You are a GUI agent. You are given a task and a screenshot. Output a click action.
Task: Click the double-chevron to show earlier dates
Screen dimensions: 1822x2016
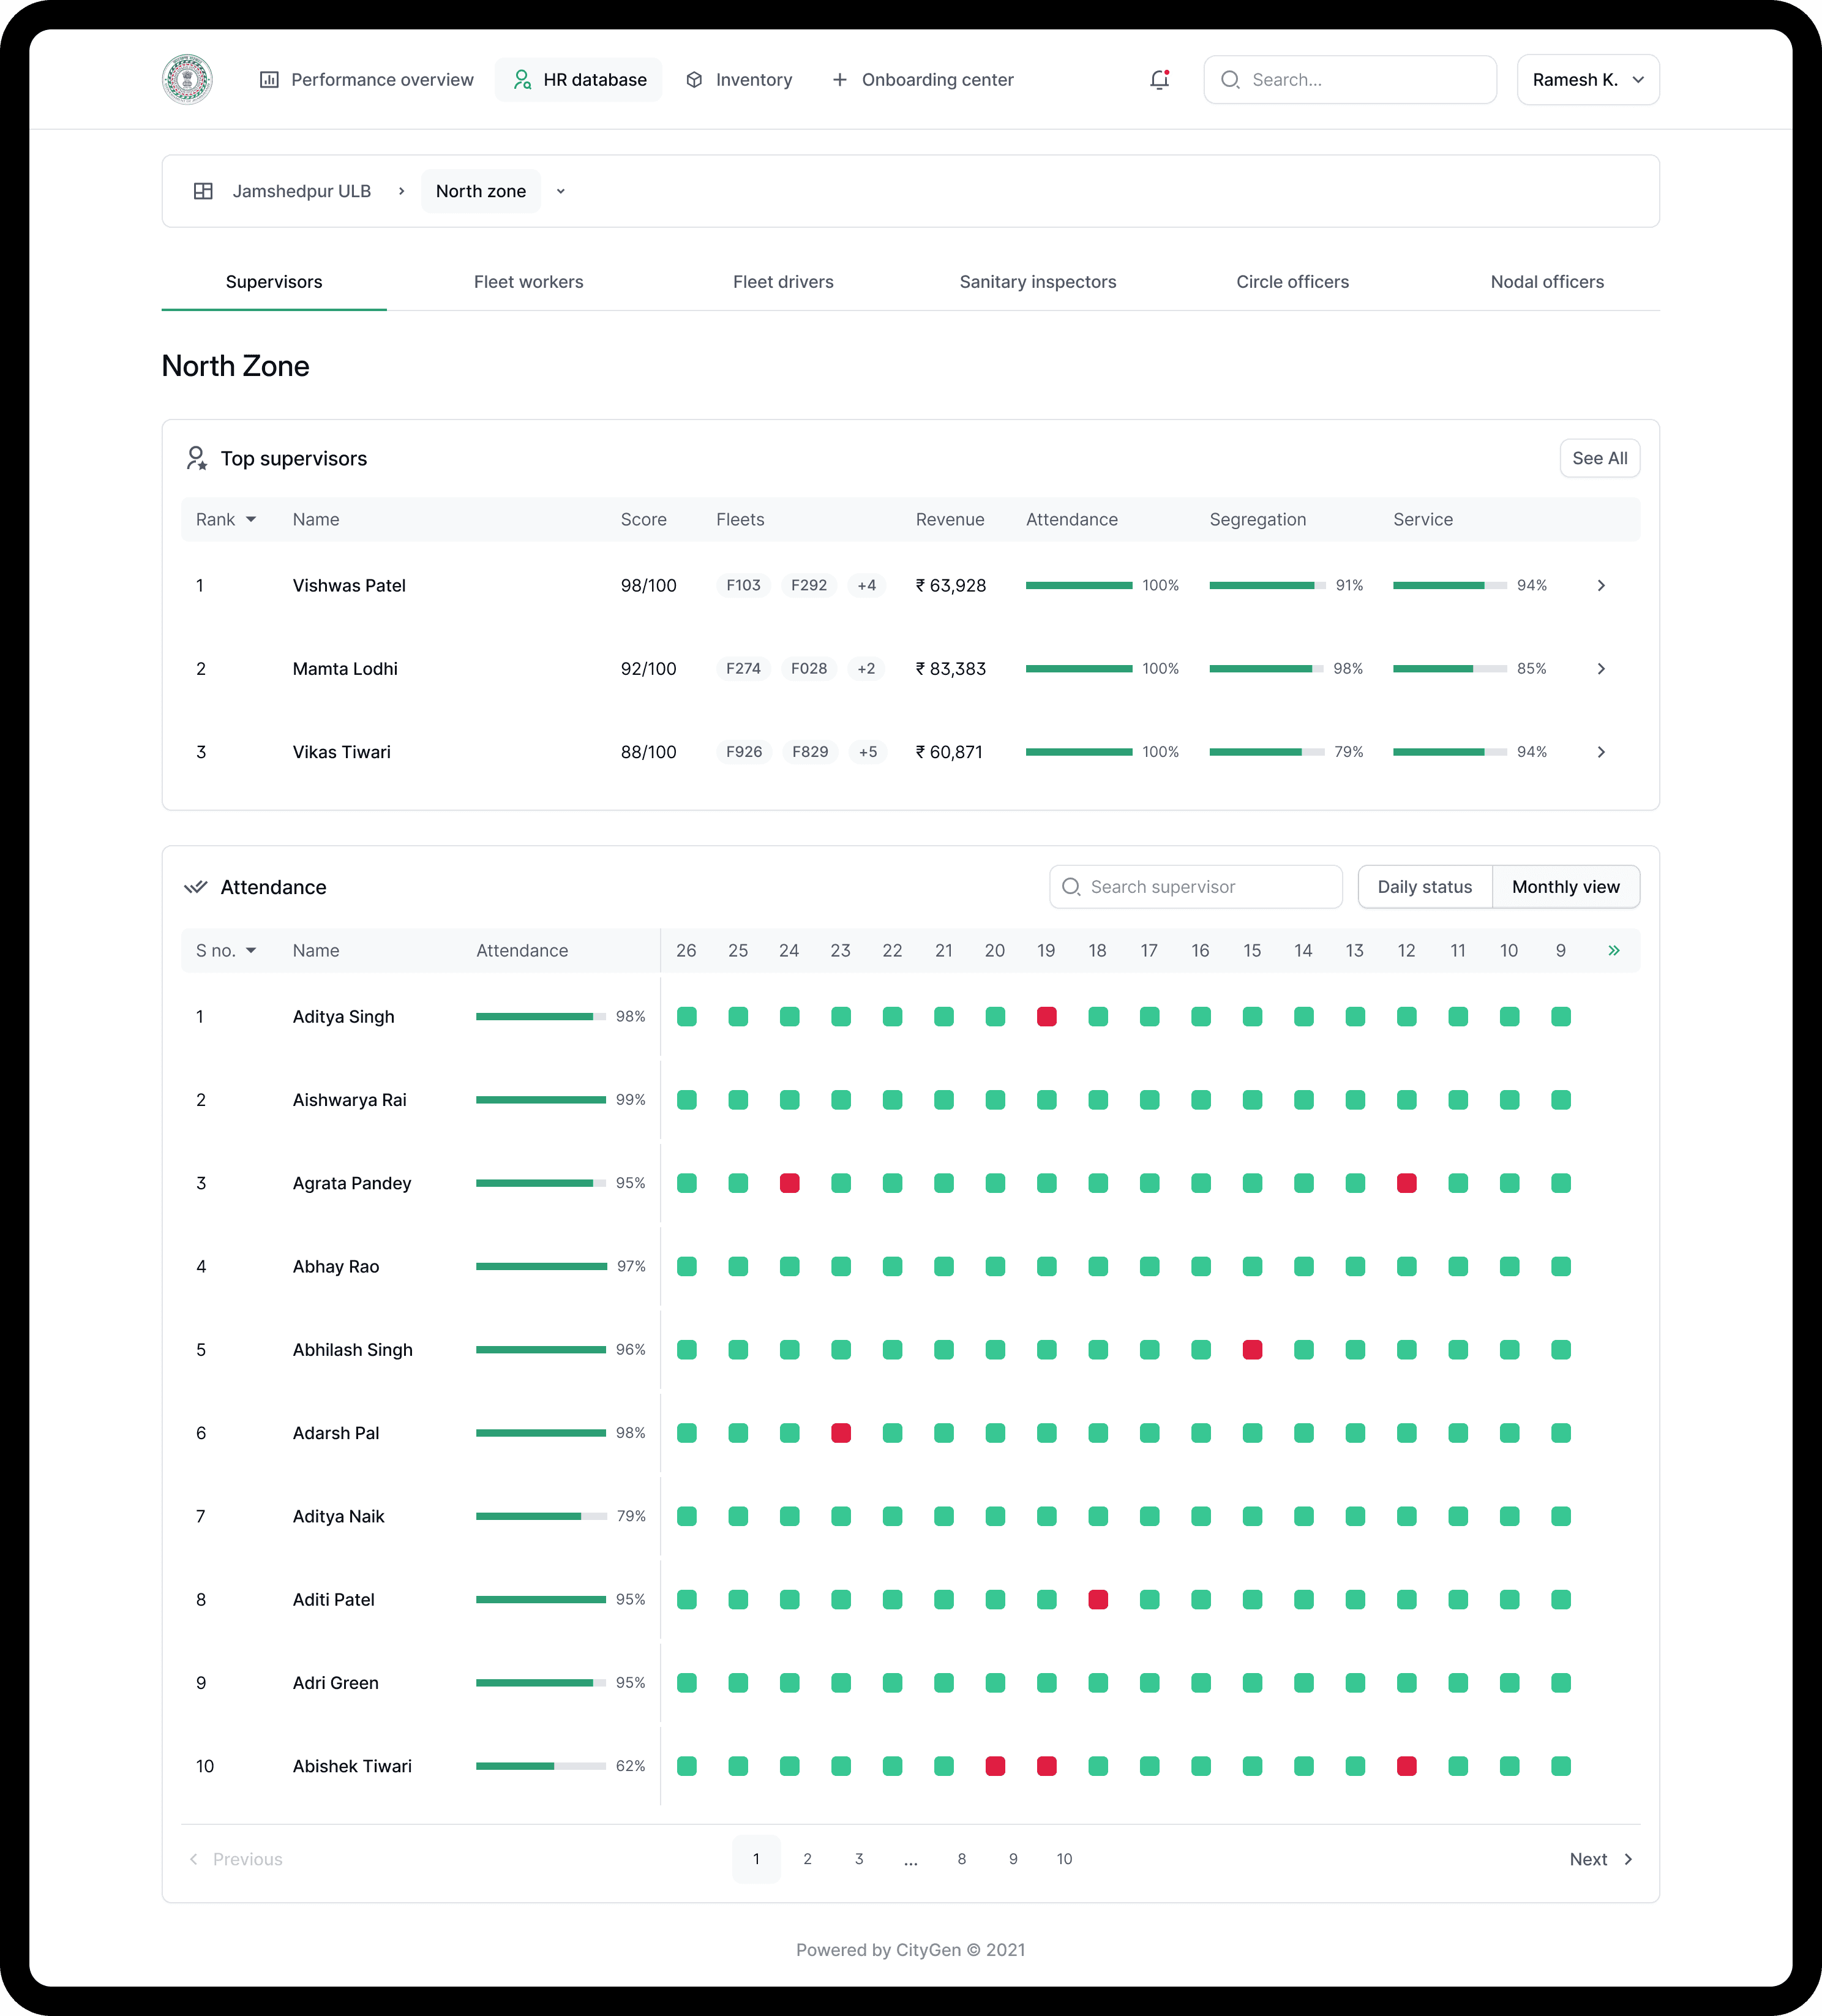(1613, 951)
